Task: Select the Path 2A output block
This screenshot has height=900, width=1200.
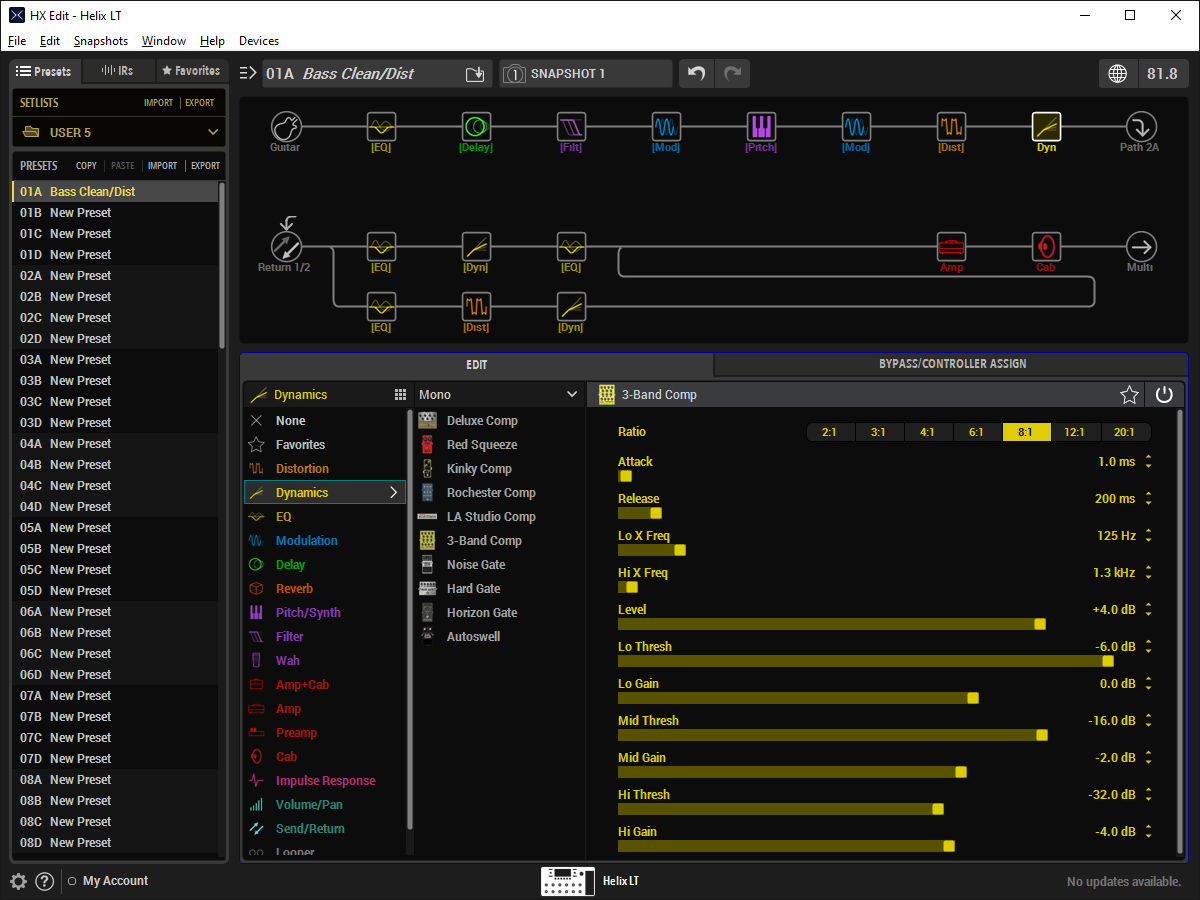Action: point(1141,127)
